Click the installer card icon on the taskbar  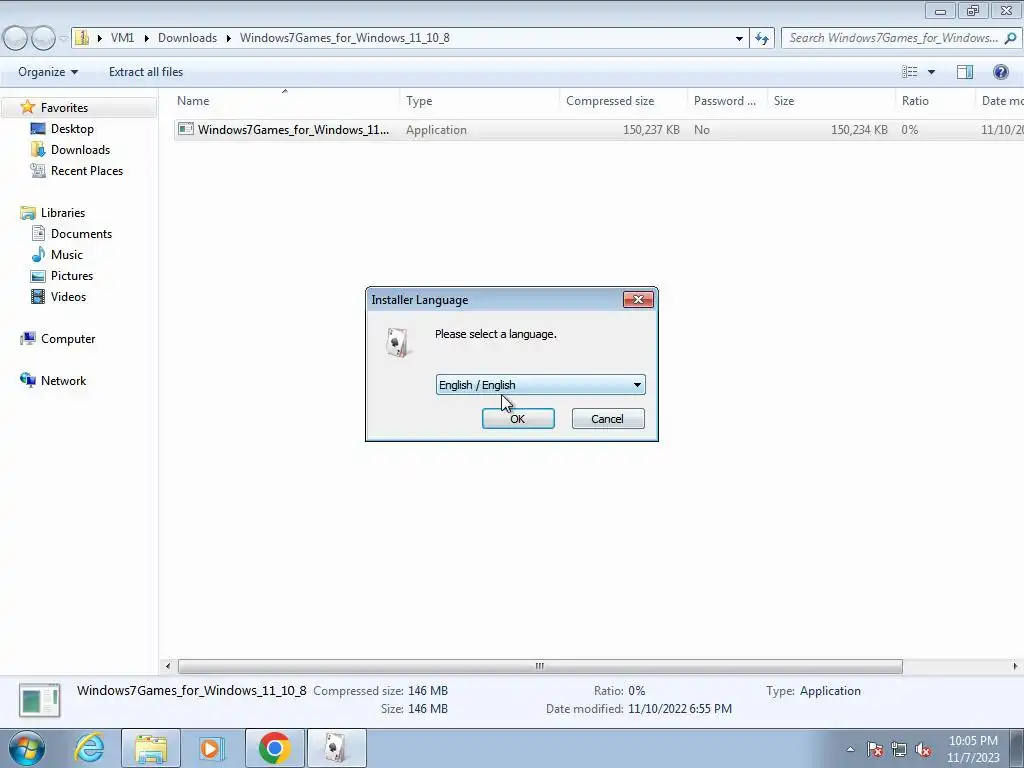coord(336,748)
